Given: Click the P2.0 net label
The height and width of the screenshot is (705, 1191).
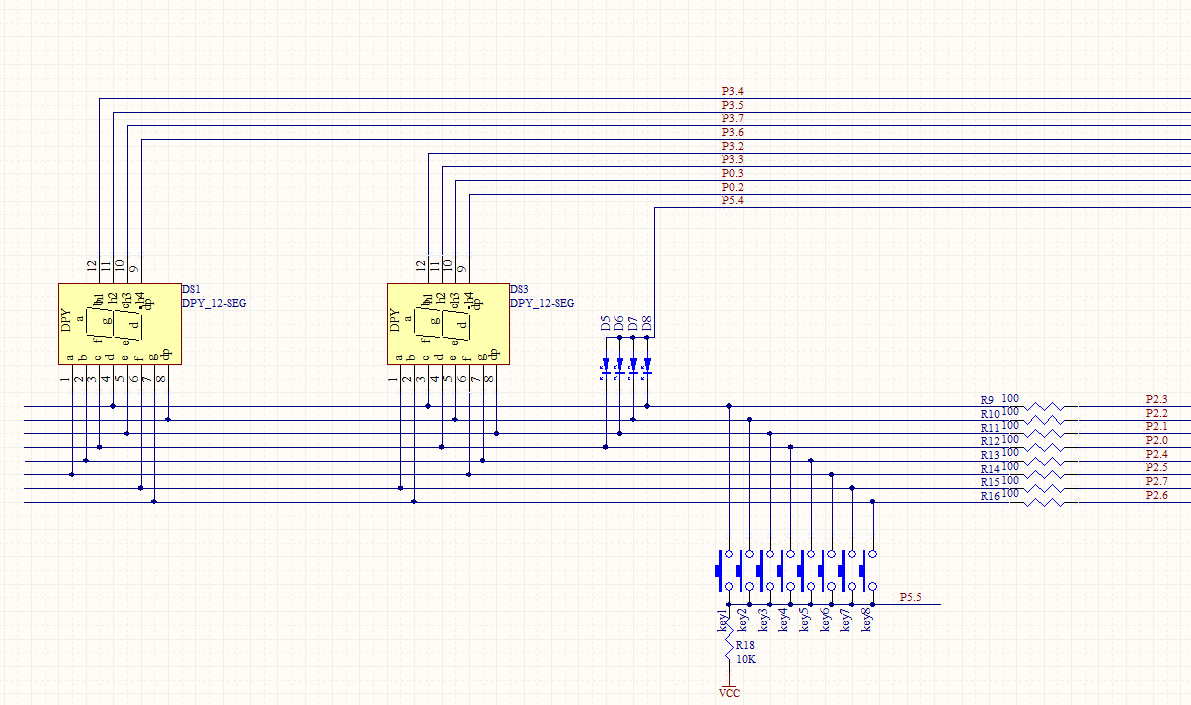Looking at the screenshot, I should coord(1157,440).
